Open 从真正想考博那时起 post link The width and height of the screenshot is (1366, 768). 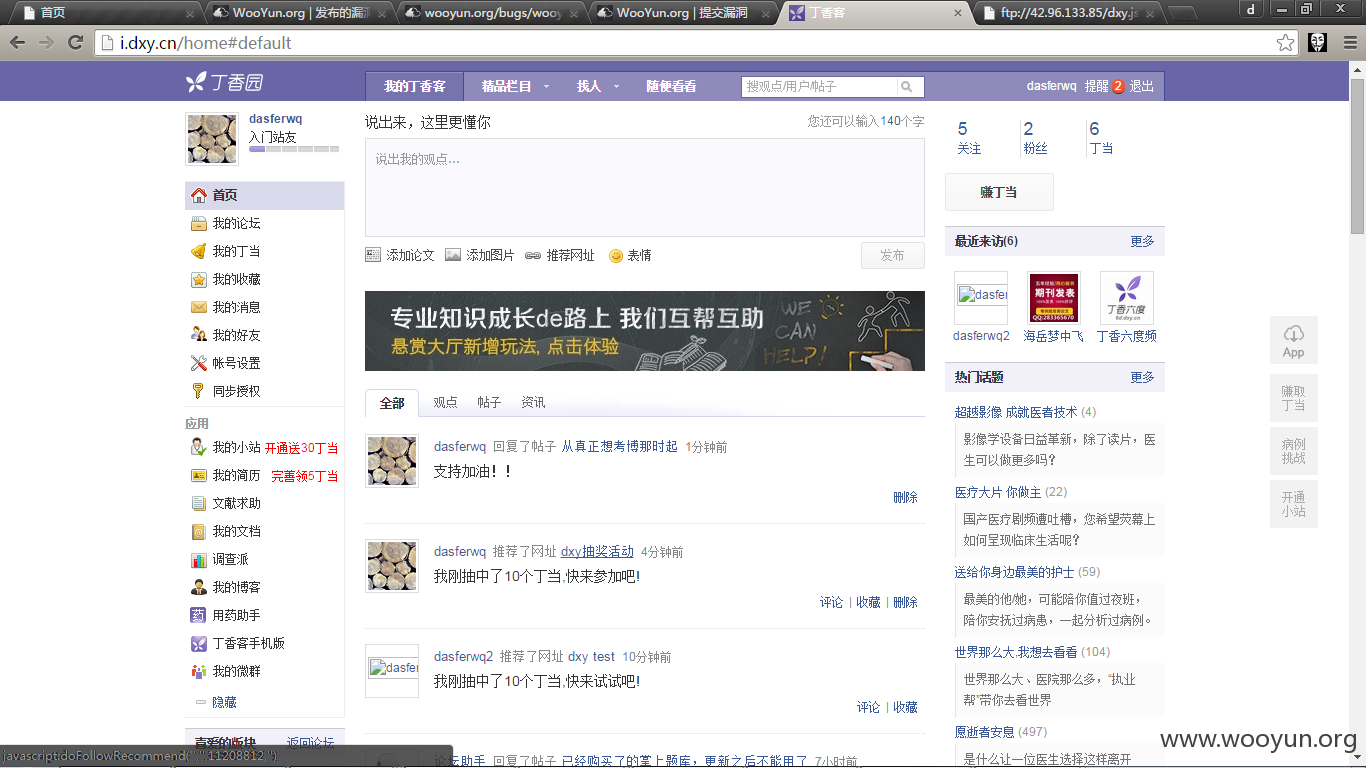click(619, 446)
